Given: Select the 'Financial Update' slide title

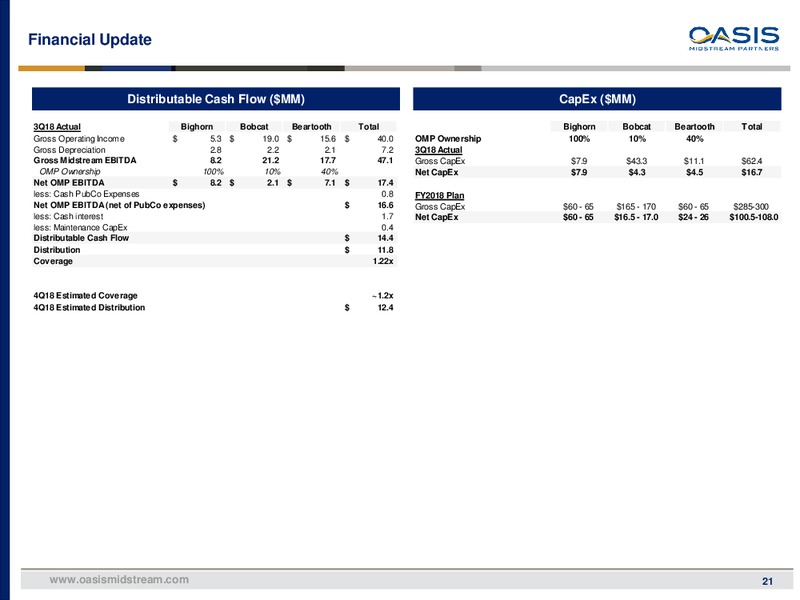Looking at the screenshot, I should [90, 39].
